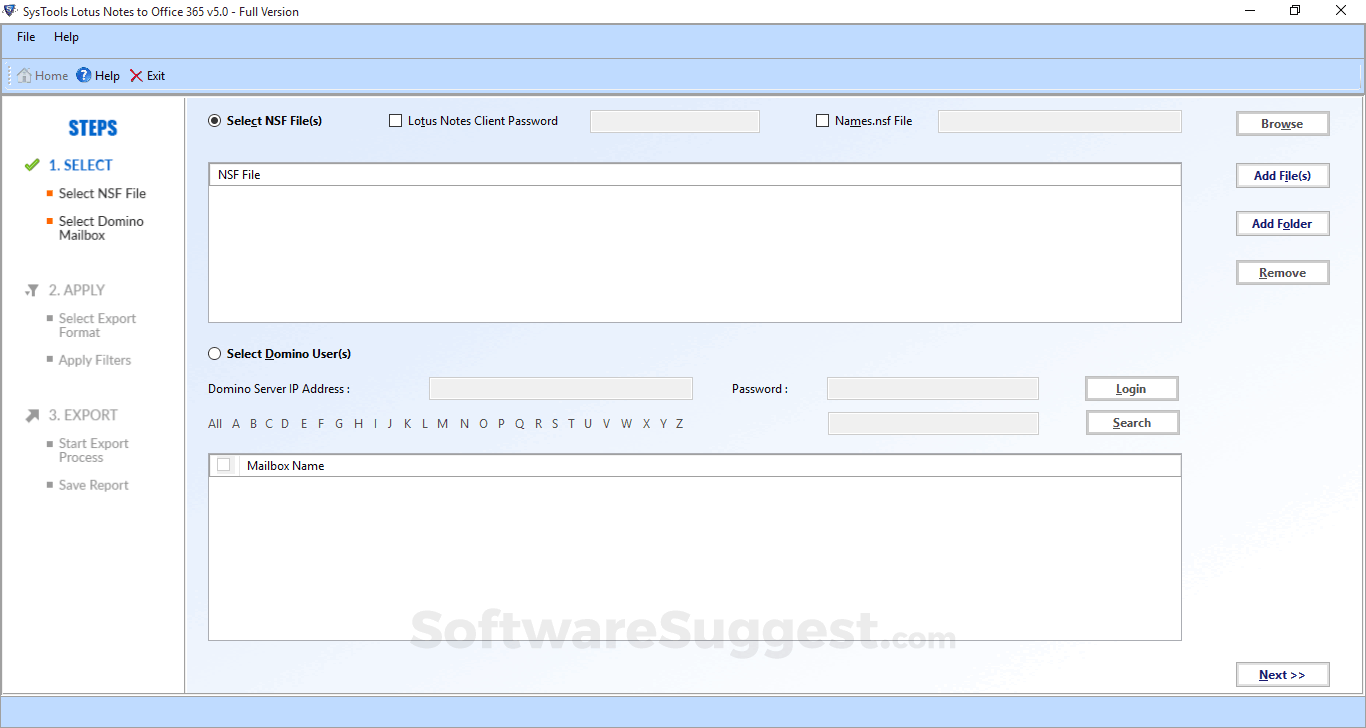Click the Search button
Screen dimensions: 1366x728
coord(1132,423)
